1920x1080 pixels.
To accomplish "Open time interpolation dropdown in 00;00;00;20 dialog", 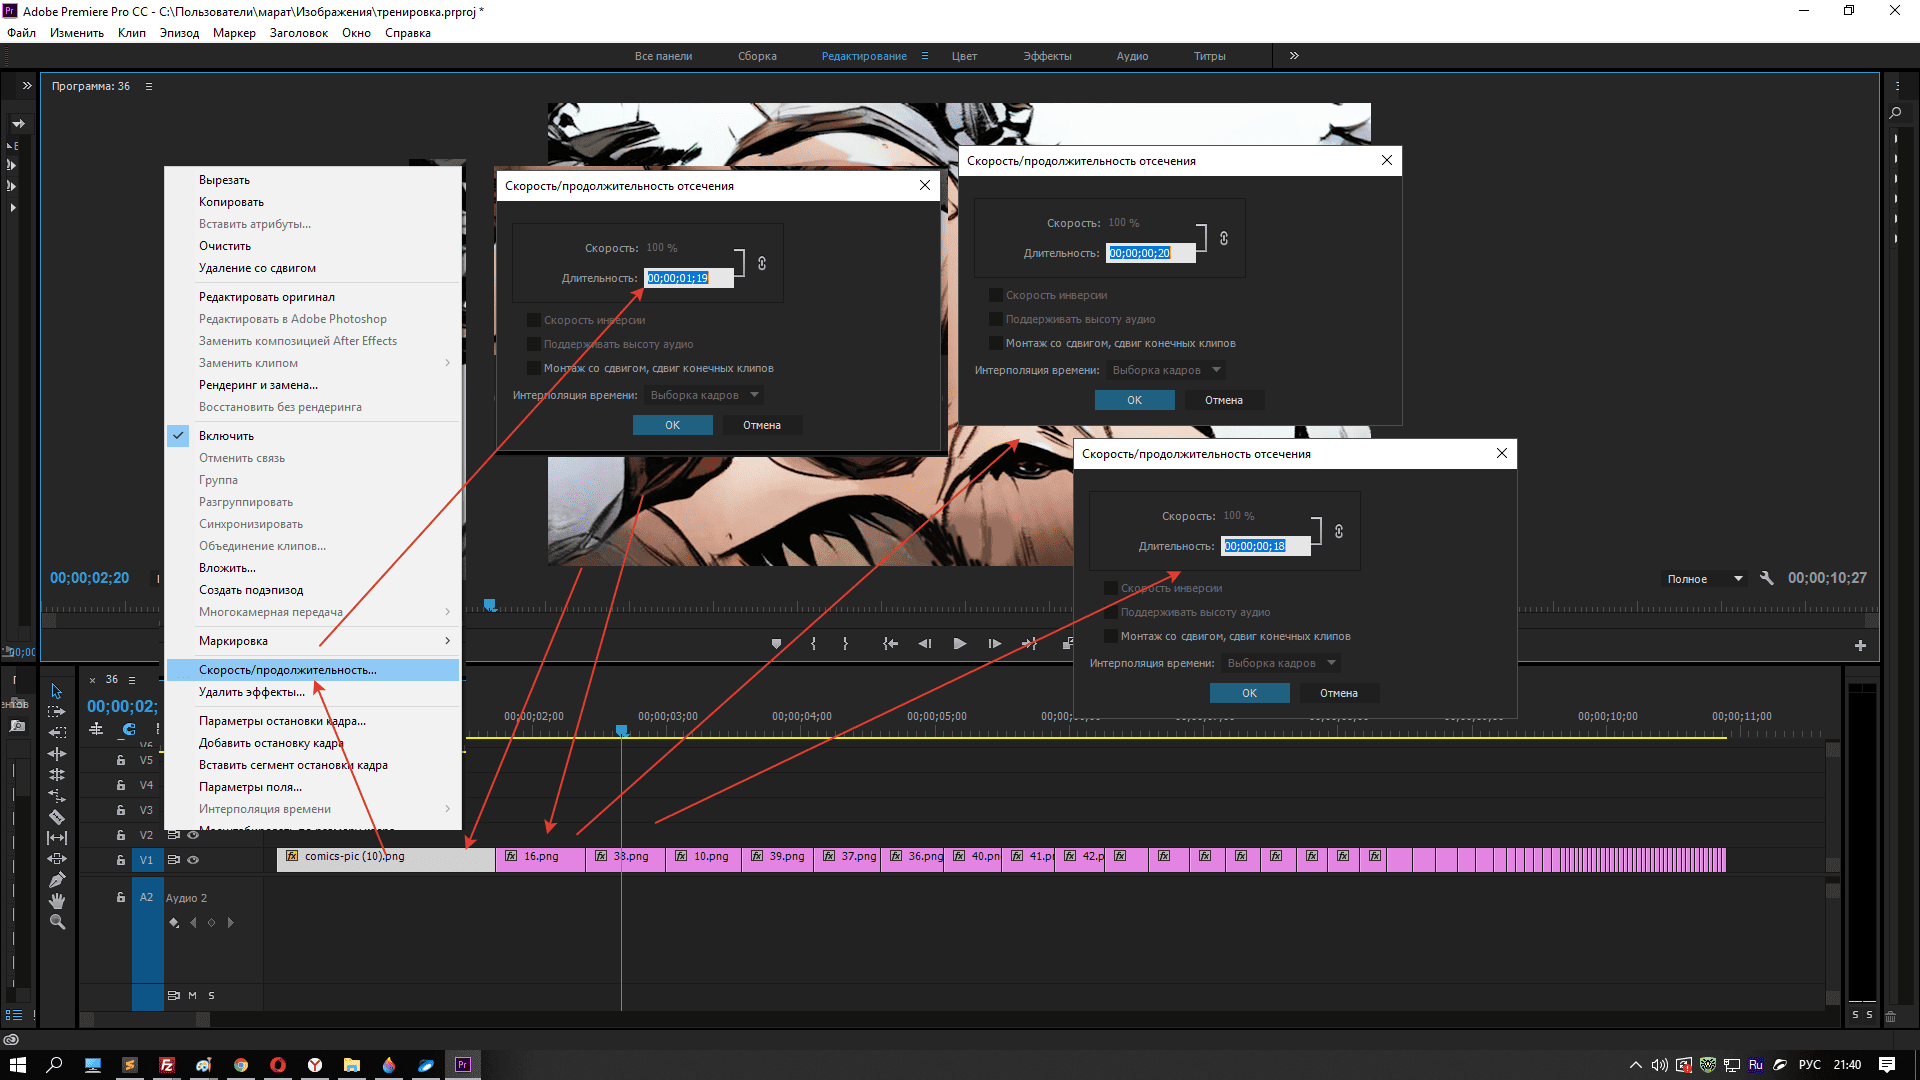I will (x=1166, y=370).
